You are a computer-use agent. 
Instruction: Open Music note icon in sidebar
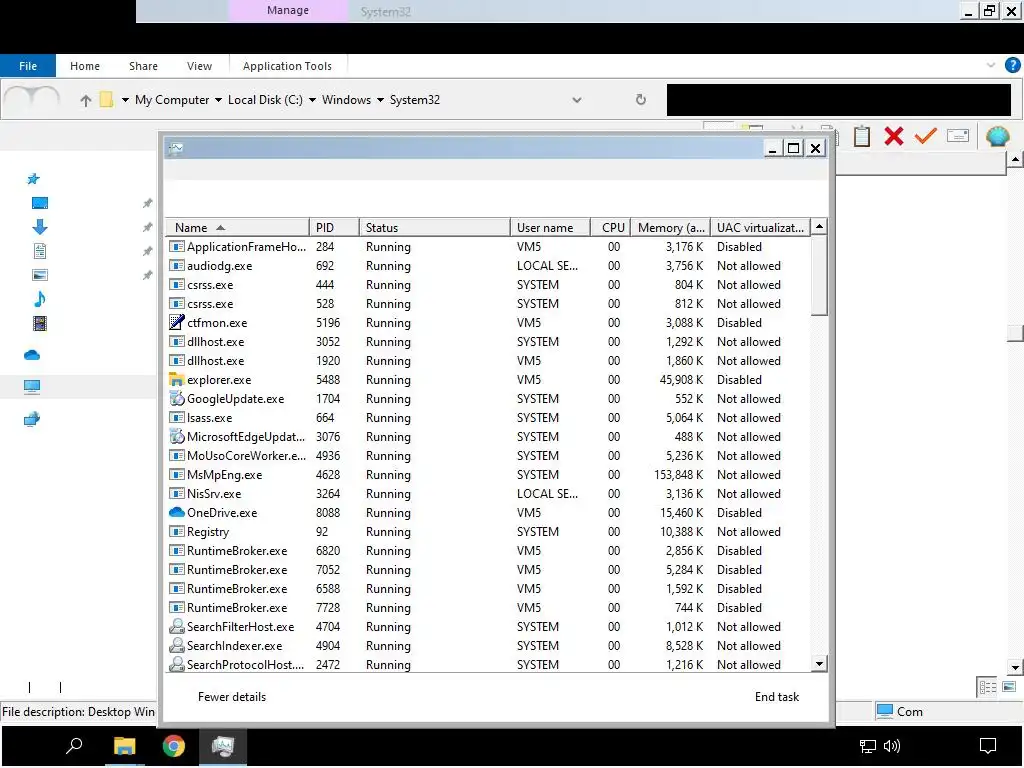(39, 299)
